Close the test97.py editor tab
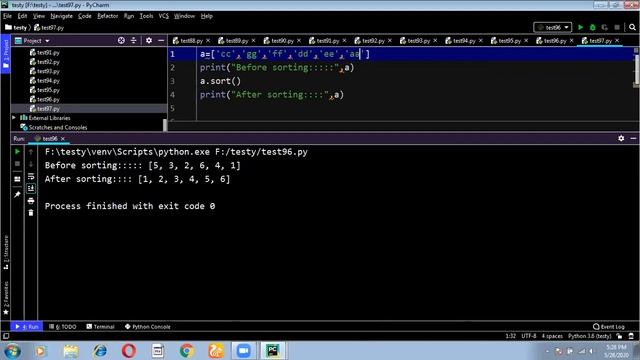Screen dimensions: 640x360 (617, 40)
